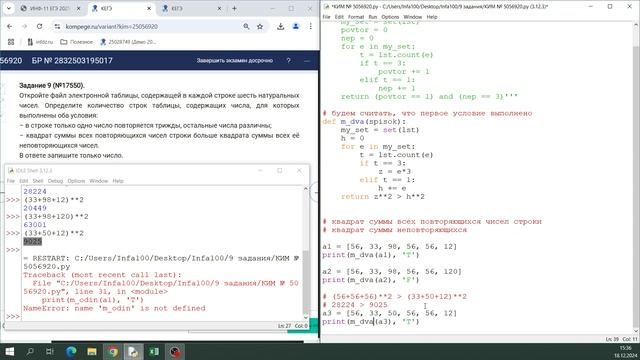Open Edit menu in the editor window
The height and width of the screenshot is (360, 640).
point(339,17)
